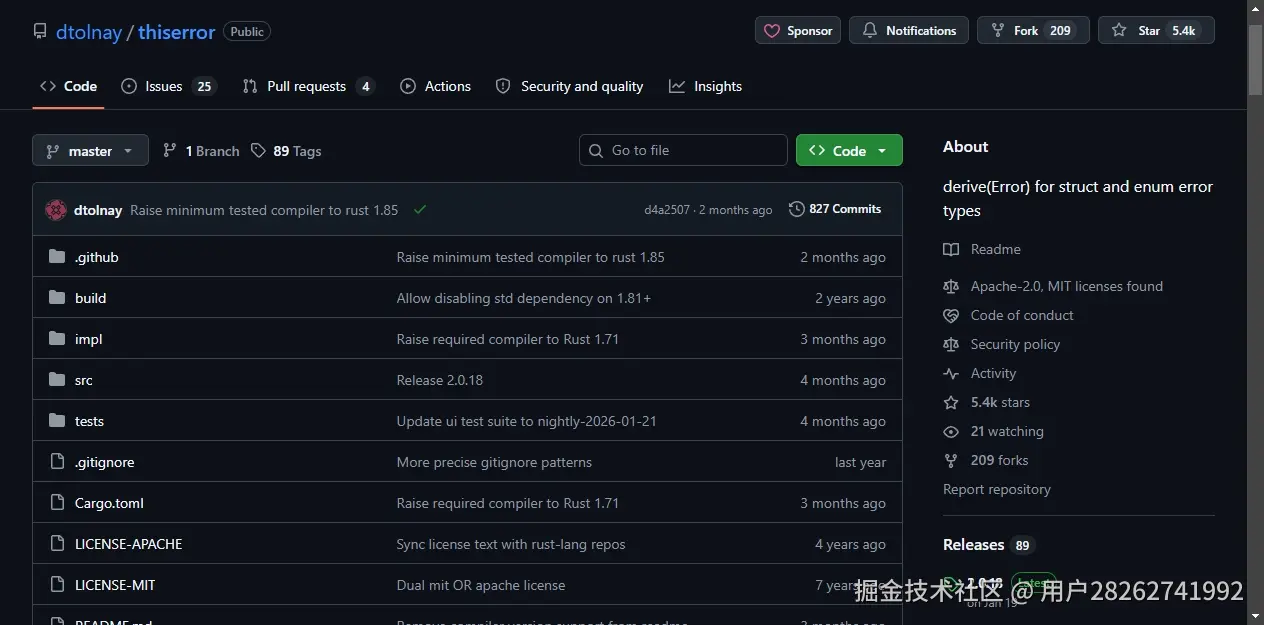The image size is (1264, 625).
Task: Open the .gitignore file
Action: pos(104,462)
